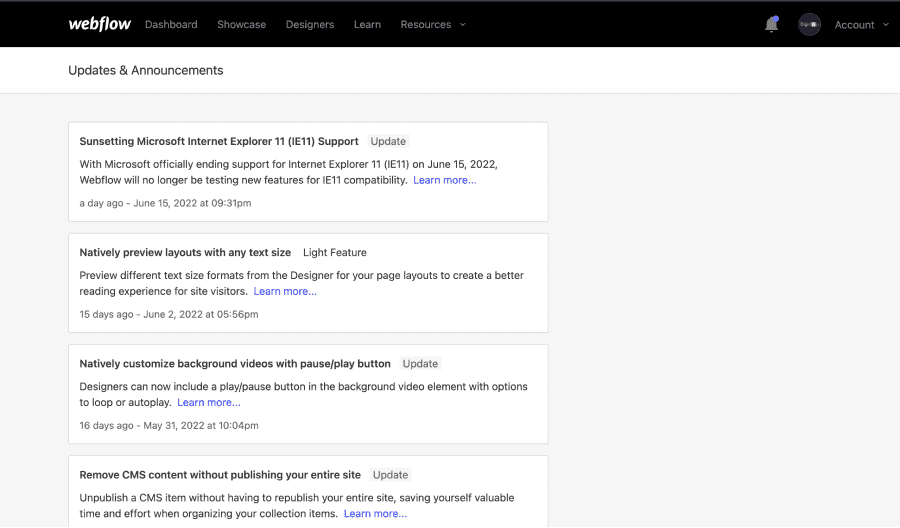
Task: Click Update tag next to IE11 Support
Action: click(388, 141)
